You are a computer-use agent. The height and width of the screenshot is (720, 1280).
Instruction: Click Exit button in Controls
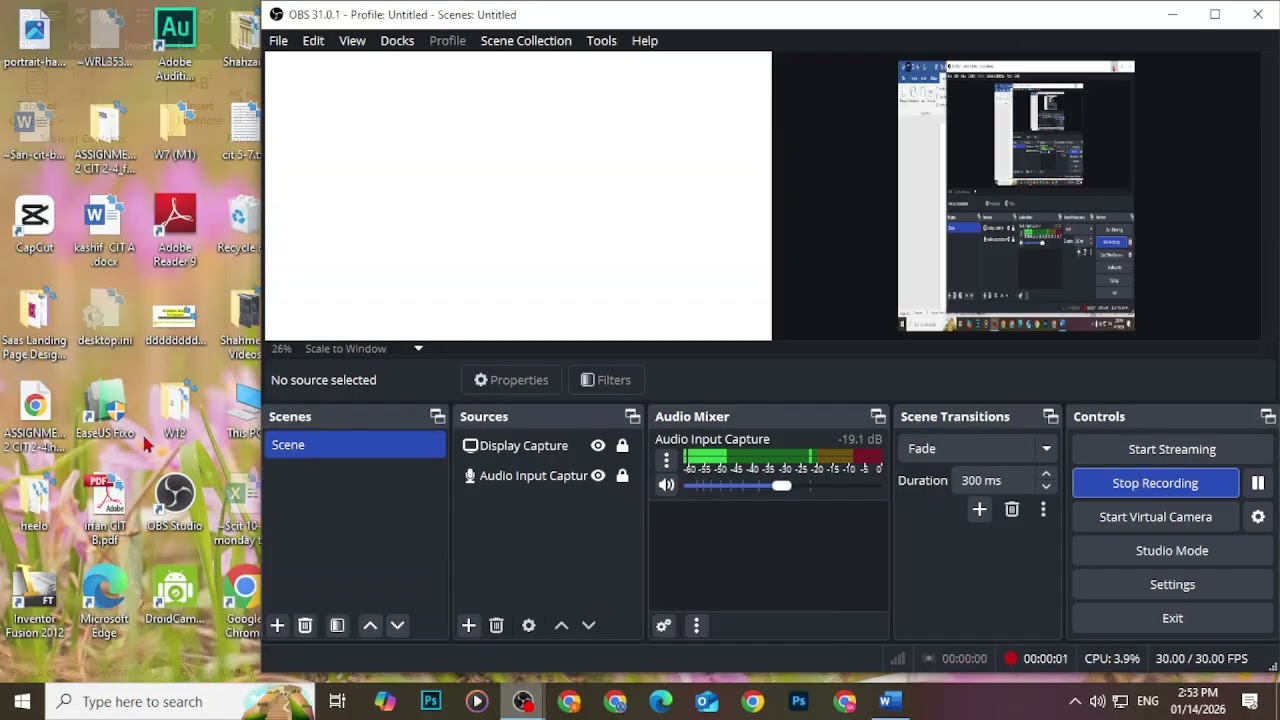1172,619
